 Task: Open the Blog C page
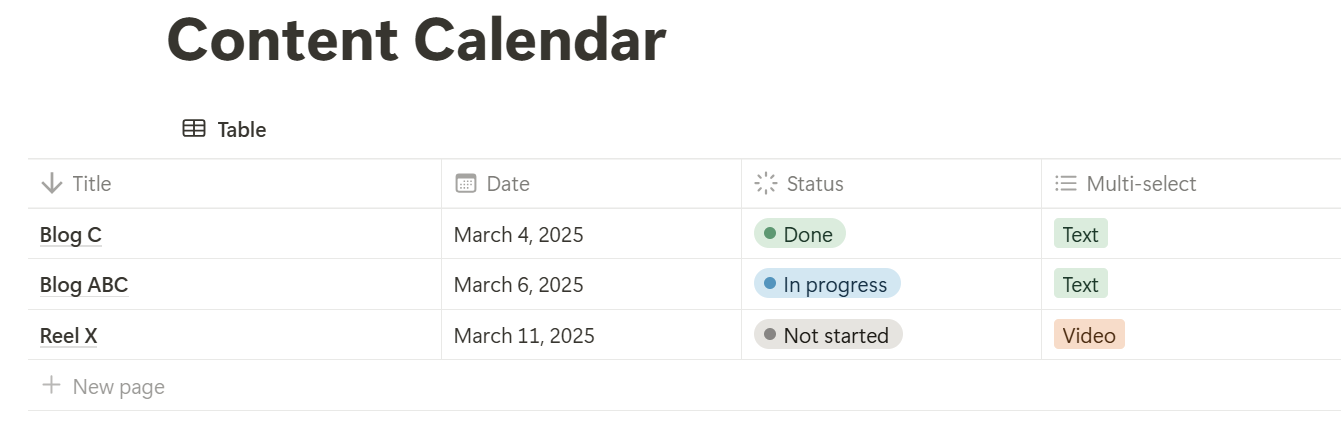[71, 235]
